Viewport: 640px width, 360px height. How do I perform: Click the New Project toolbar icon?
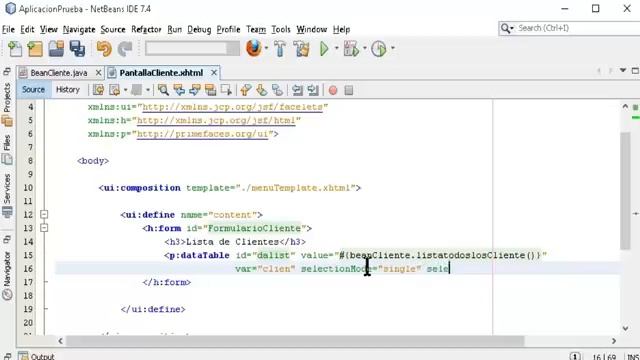coord(35,49)
